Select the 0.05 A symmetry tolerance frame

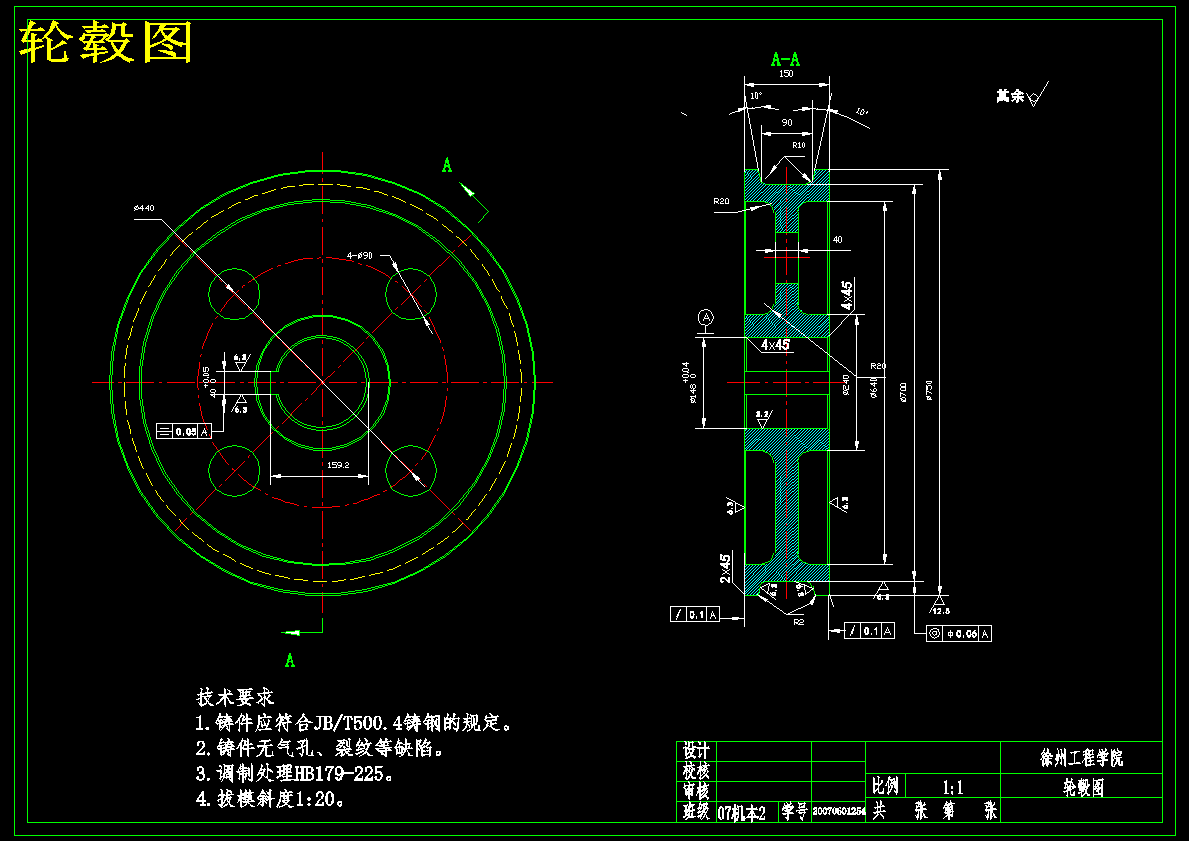point(183,431)
